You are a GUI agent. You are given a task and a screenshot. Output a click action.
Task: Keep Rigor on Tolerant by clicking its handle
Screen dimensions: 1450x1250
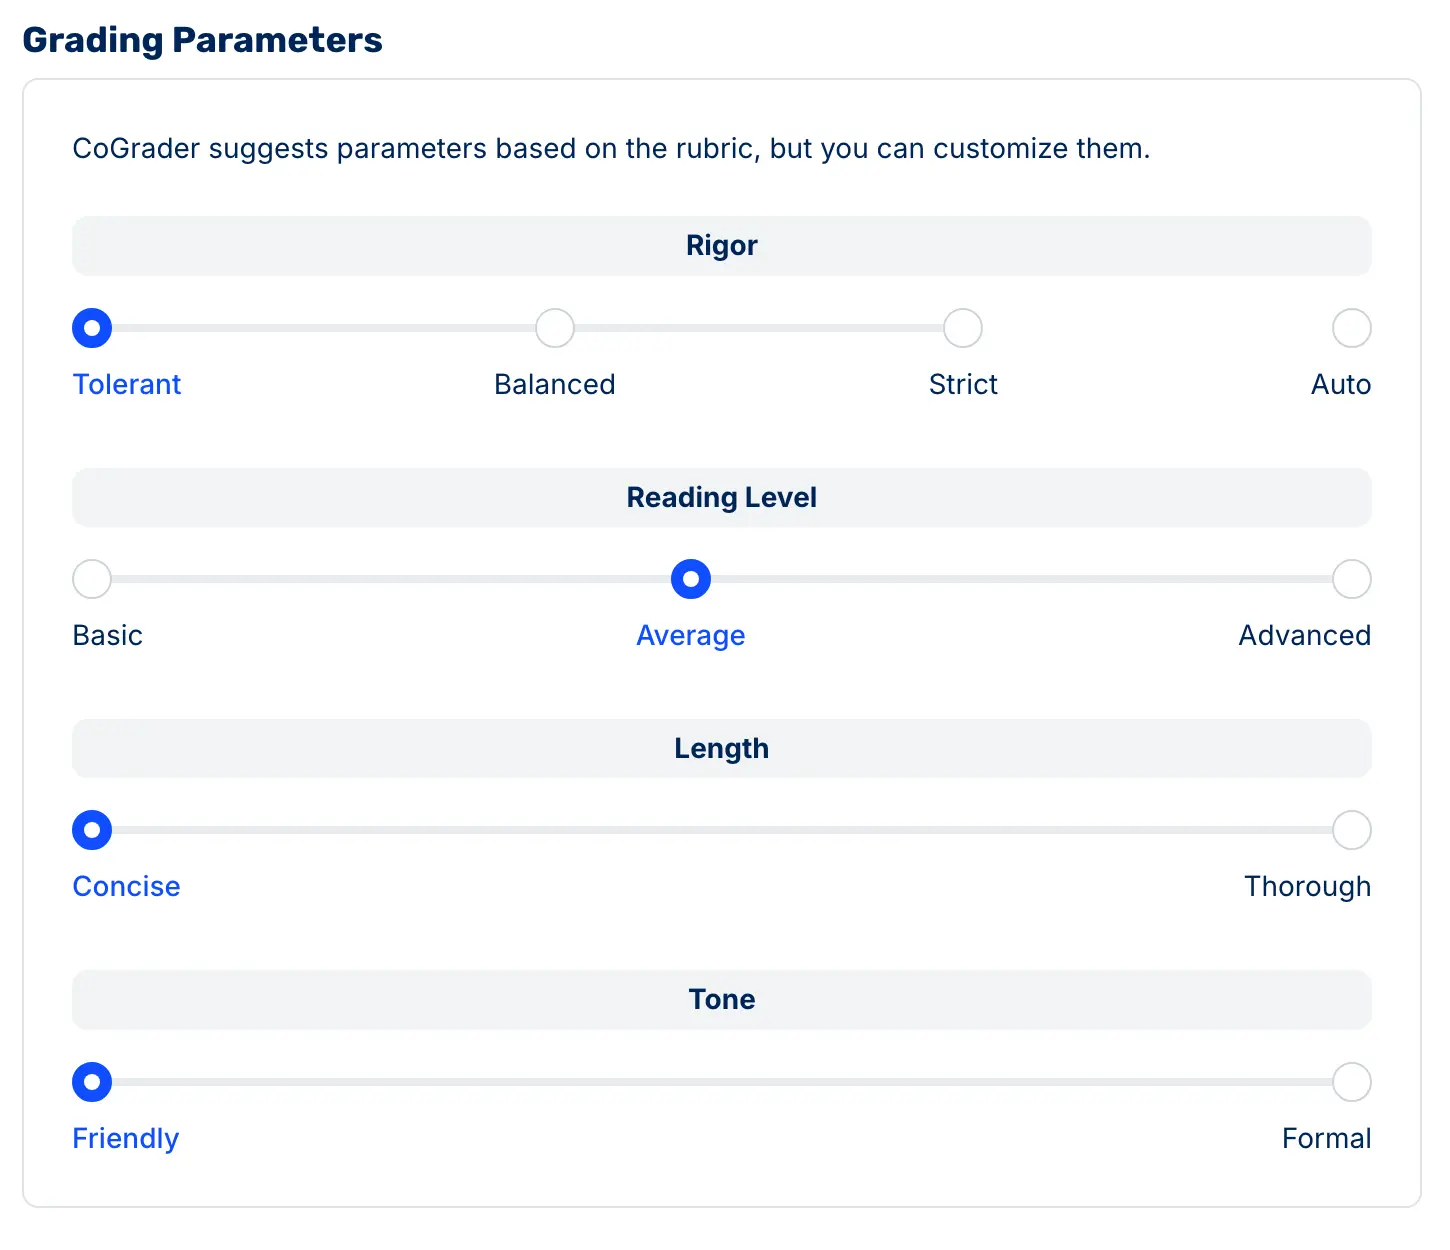tap(91, 328)
